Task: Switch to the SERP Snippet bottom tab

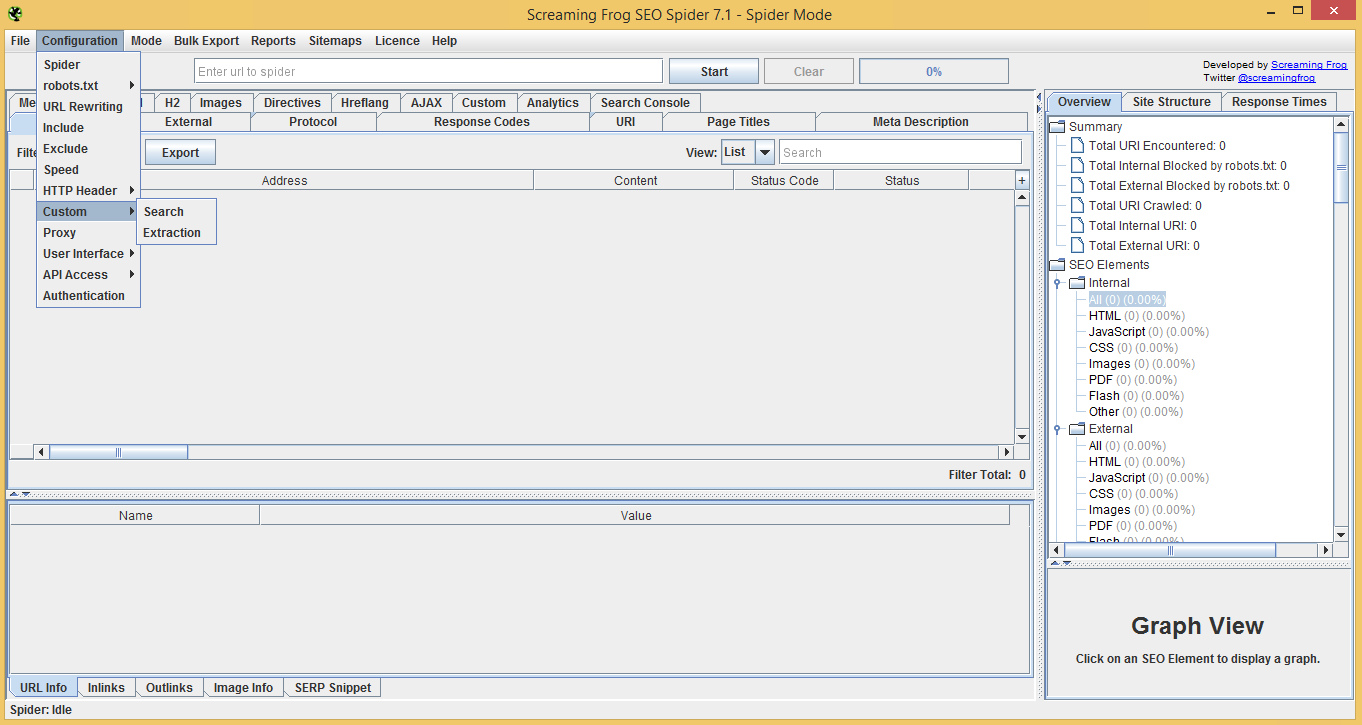Action: 333,688
